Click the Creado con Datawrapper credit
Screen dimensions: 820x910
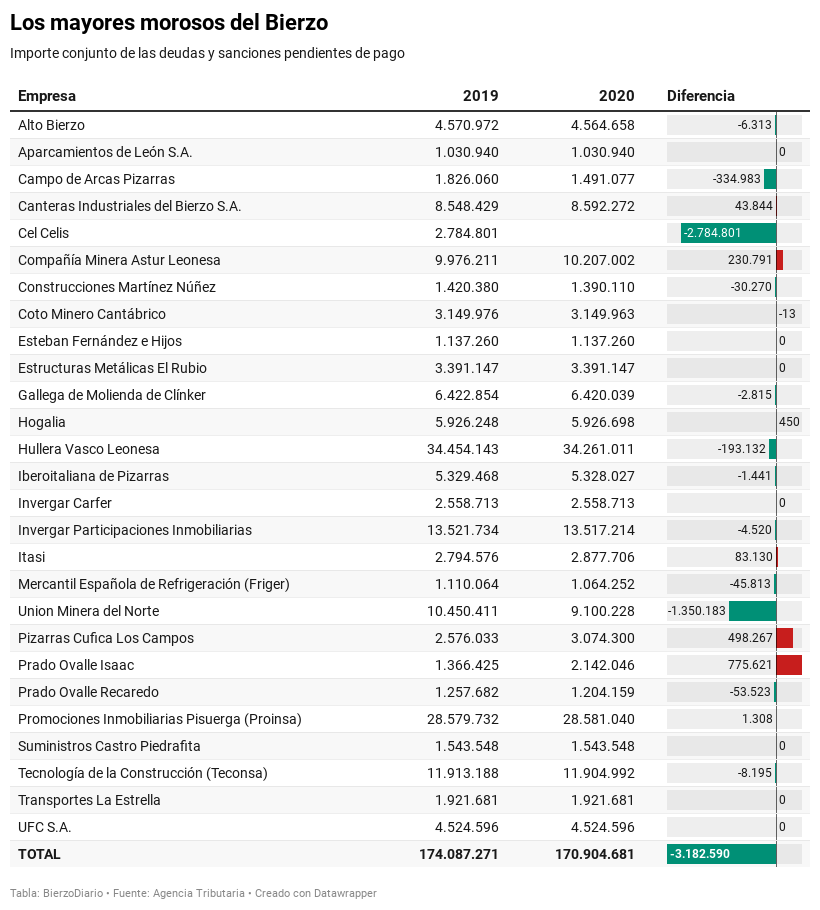pyautogui.click(x=316, y=893)
